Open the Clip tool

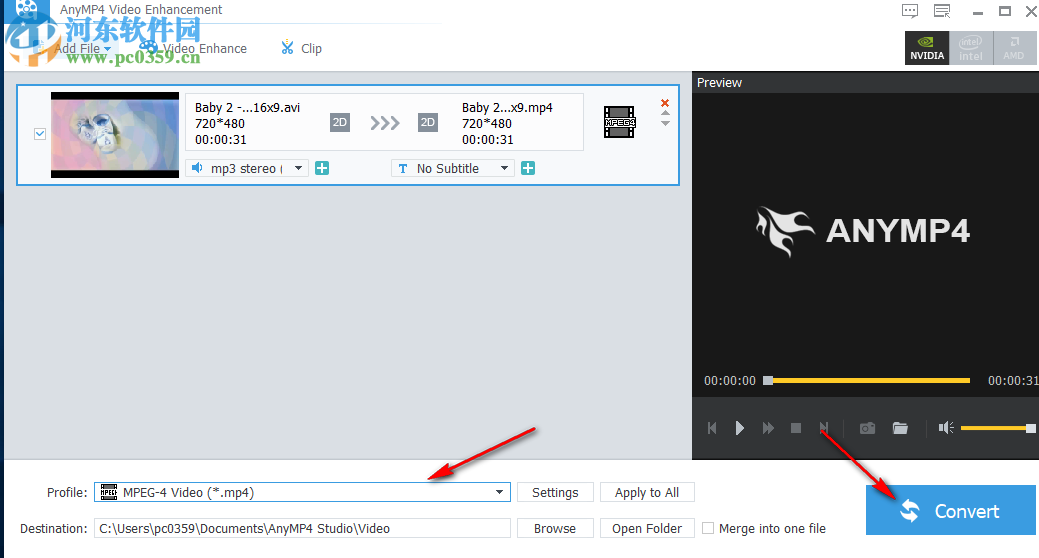tap(301, 48)
